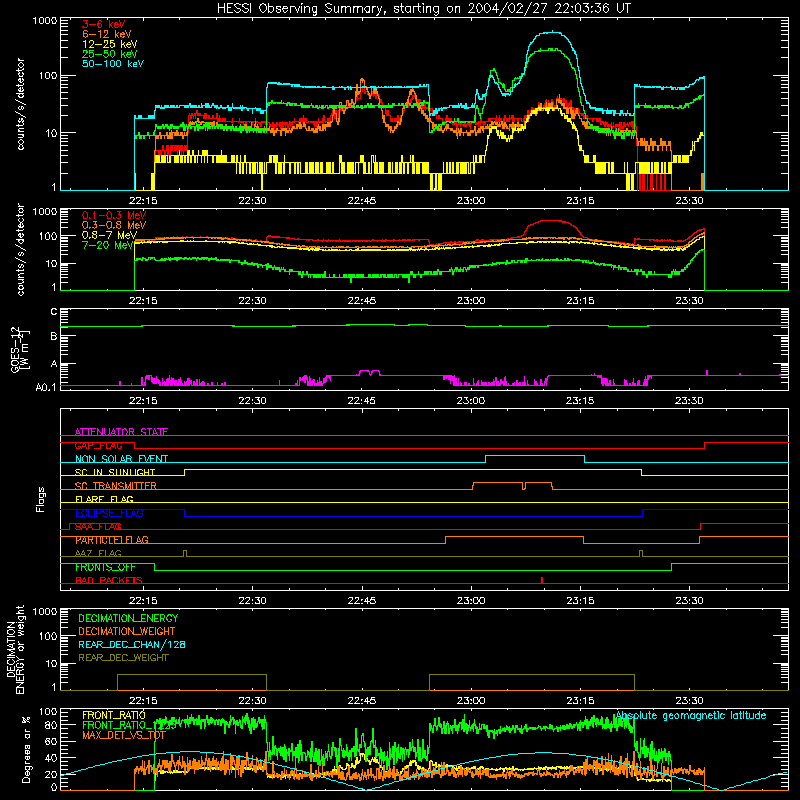Select the 6-12 keV legend label
The height and width of the screenshot is (800, 800).
[x=107, y=34]
